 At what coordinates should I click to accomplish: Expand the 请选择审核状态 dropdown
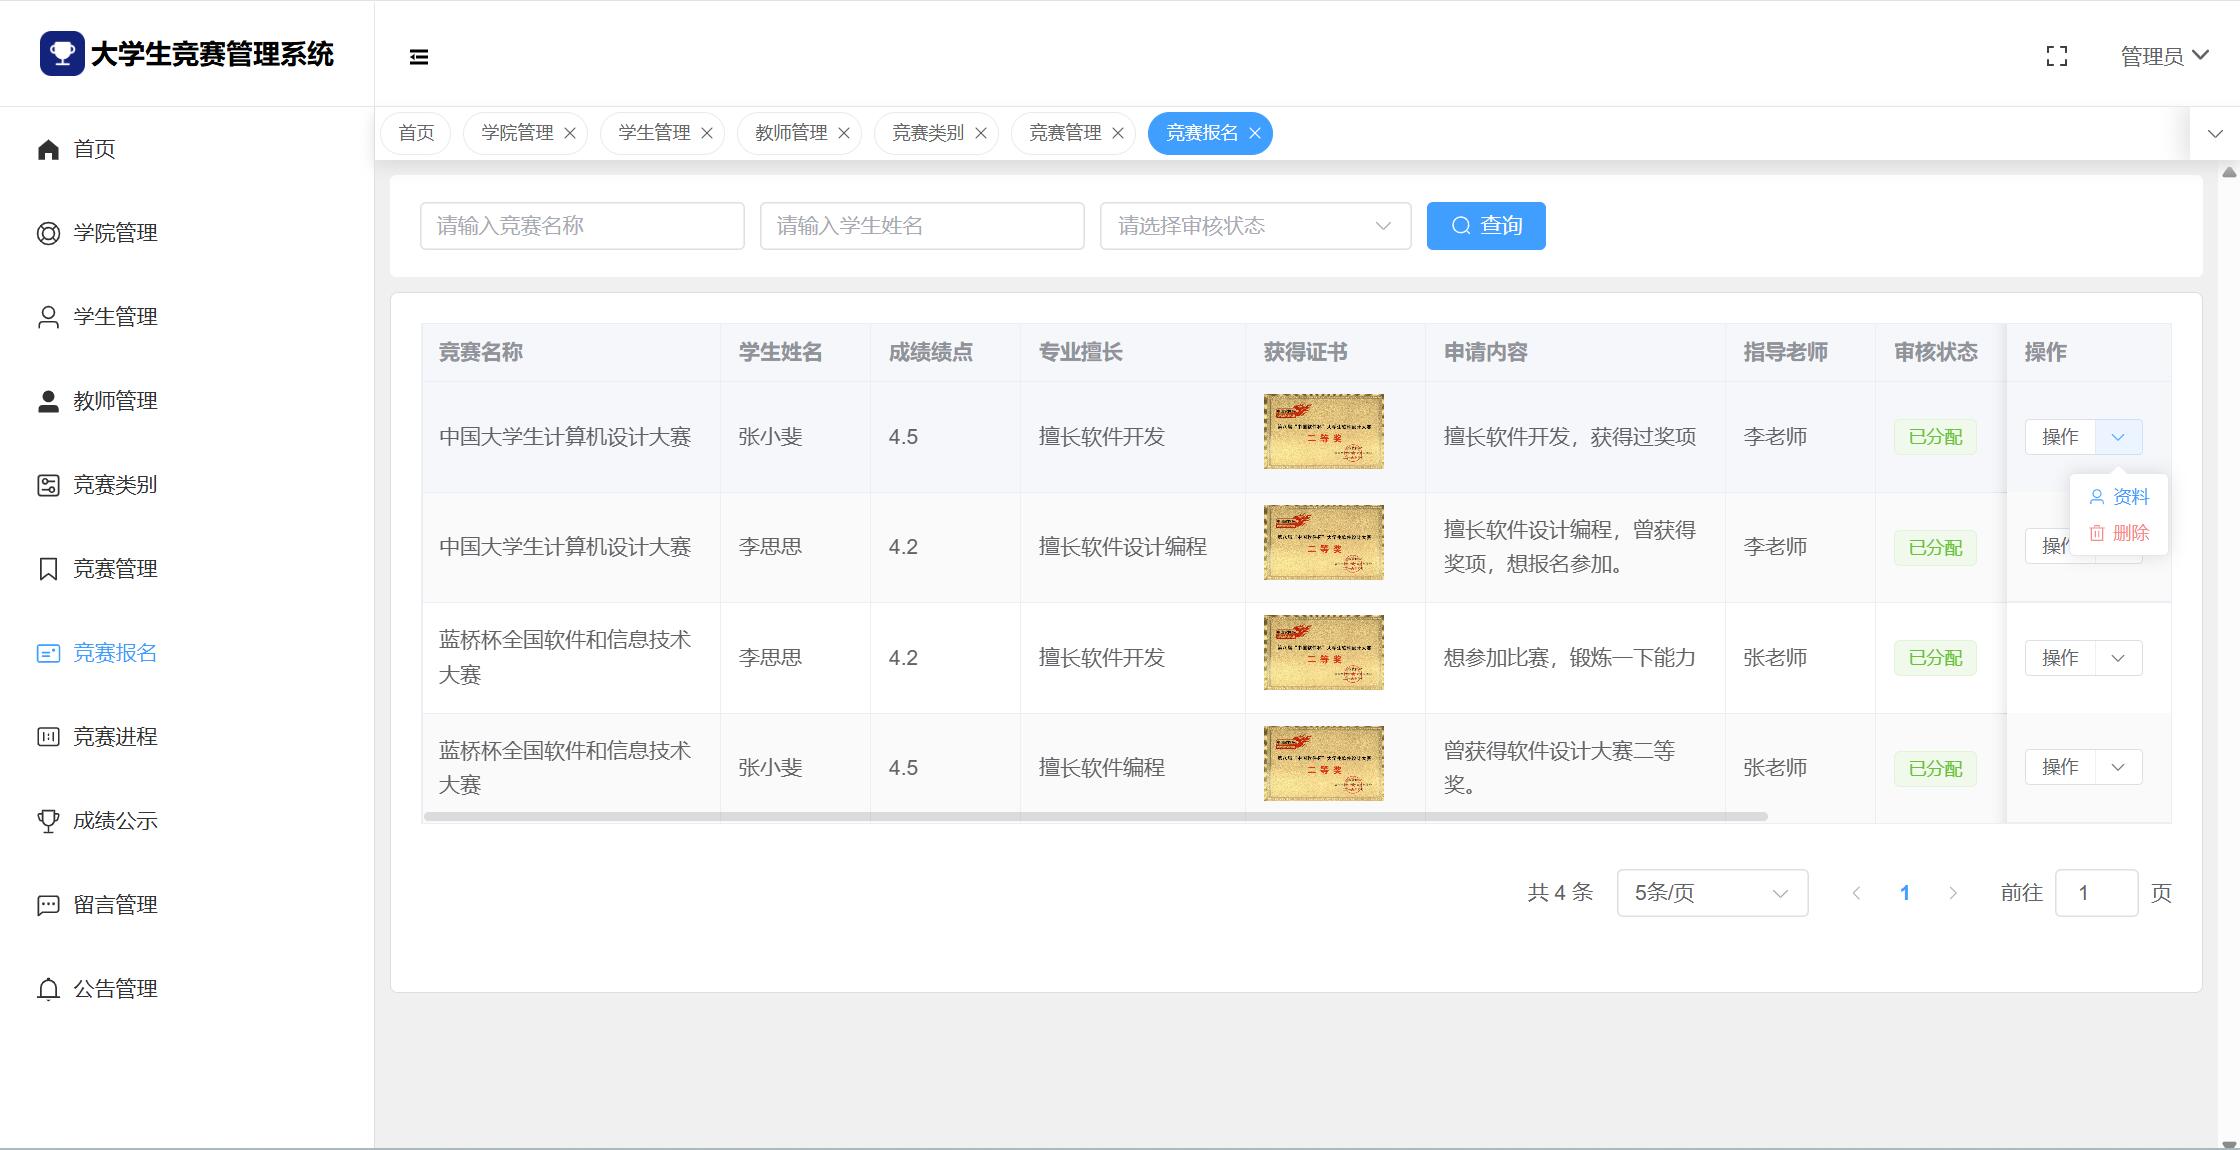point(1255,226)
